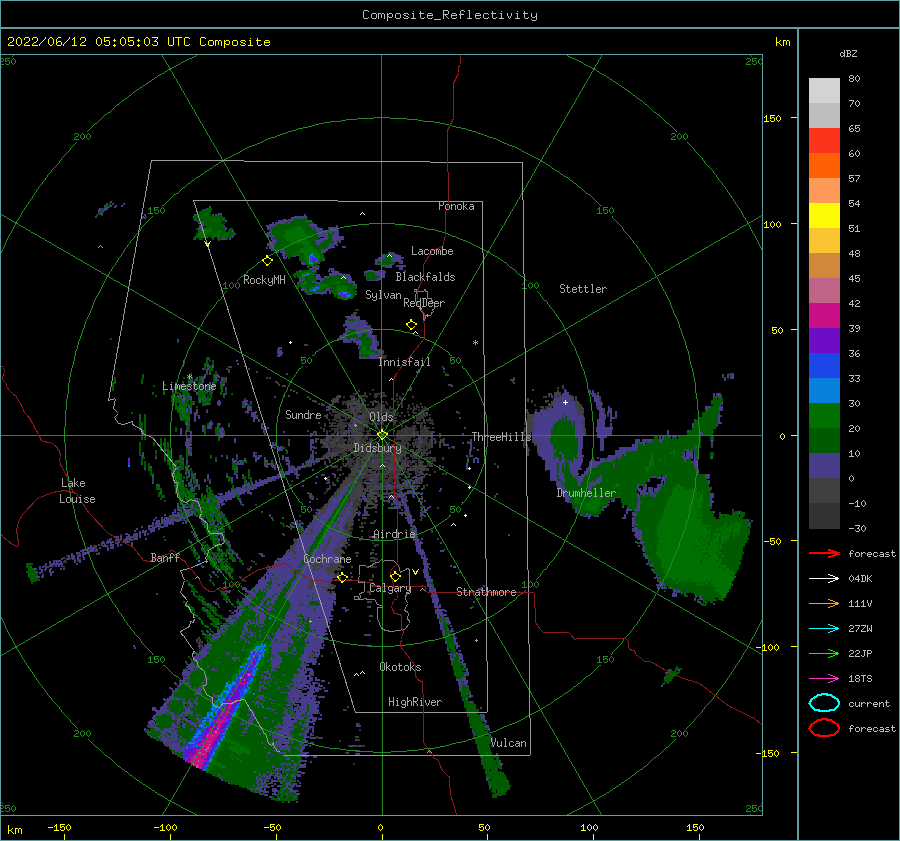Image resolution: width=900 pixels, height=841 pixels.
Task: Click the yellow diamond marker near RedDeer
Action: click(x=411, y=325)
